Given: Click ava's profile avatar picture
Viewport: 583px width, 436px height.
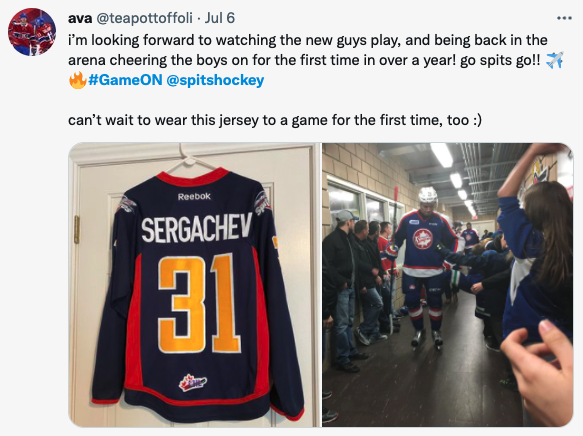Looking at the screenshot, I should pyautogui.click(x=32, y=32).
